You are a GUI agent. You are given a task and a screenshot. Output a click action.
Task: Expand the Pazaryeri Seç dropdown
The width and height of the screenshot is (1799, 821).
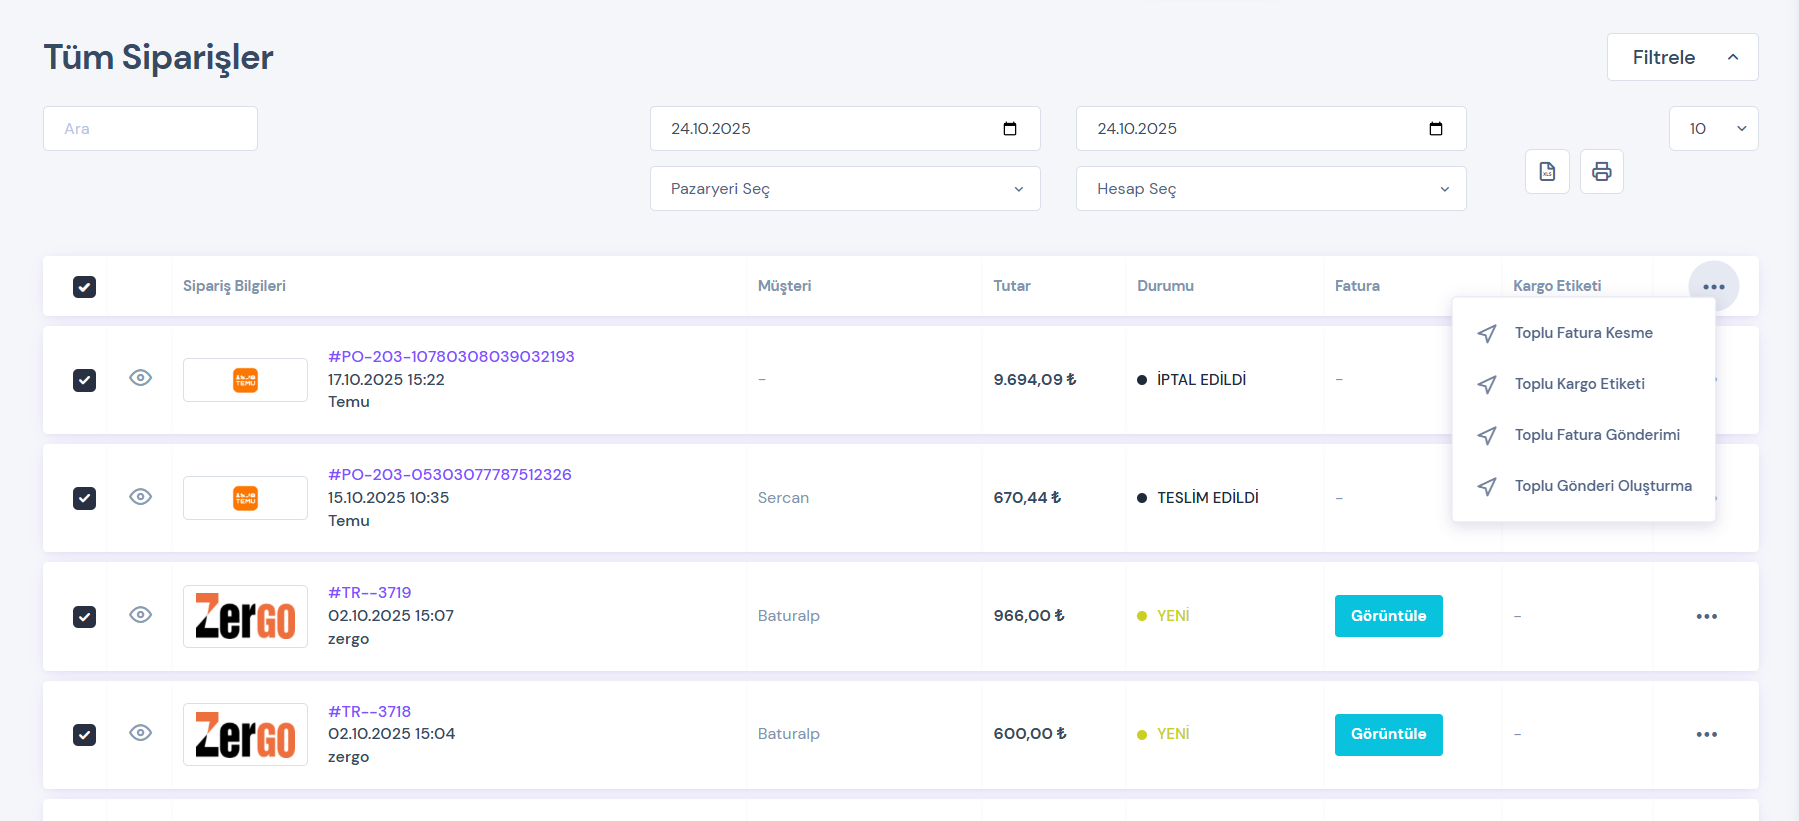click(845, 189)
